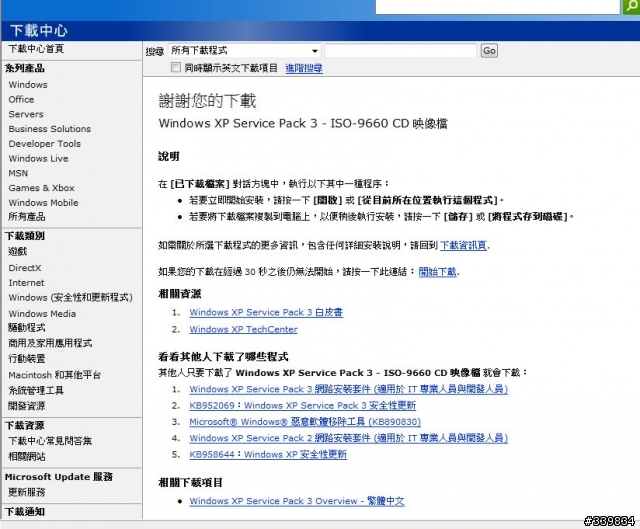Open Windows XP TechCenter link
Screen dimensions: 640x529
point(243,329)
